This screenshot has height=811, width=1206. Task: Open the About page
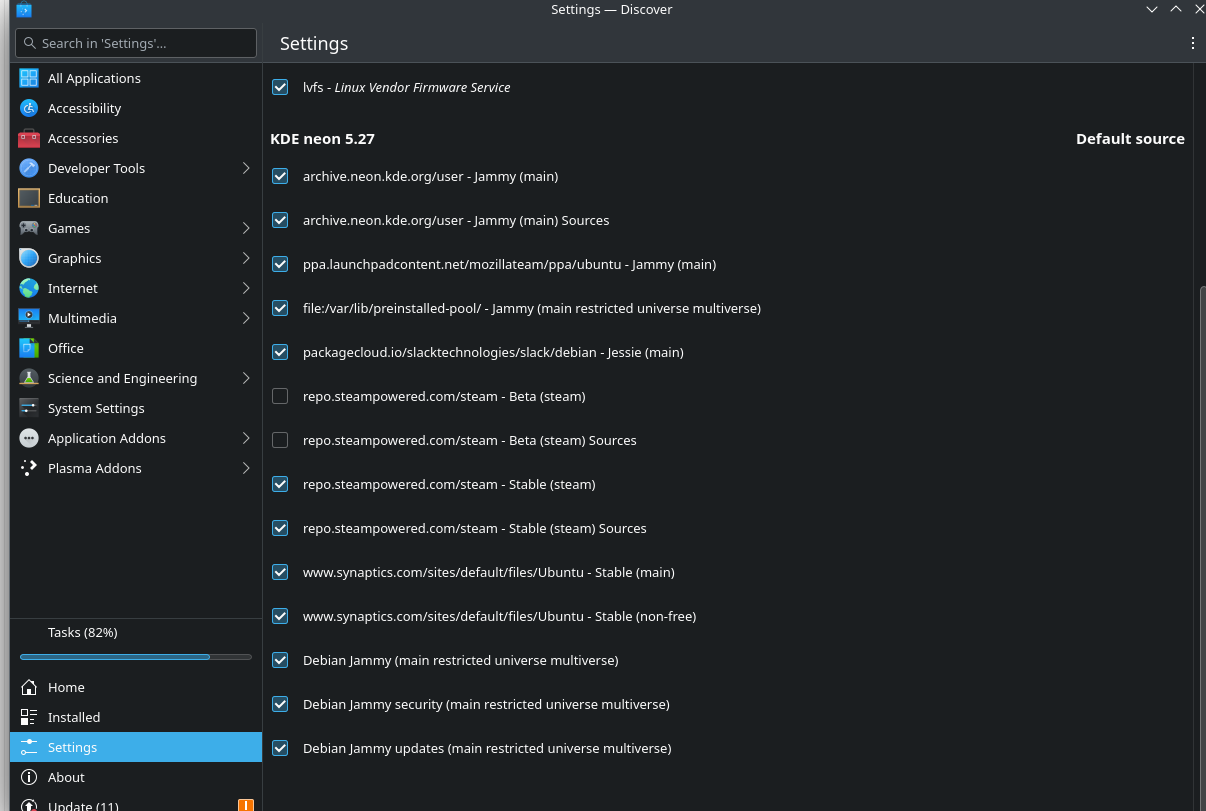point(136,777)
